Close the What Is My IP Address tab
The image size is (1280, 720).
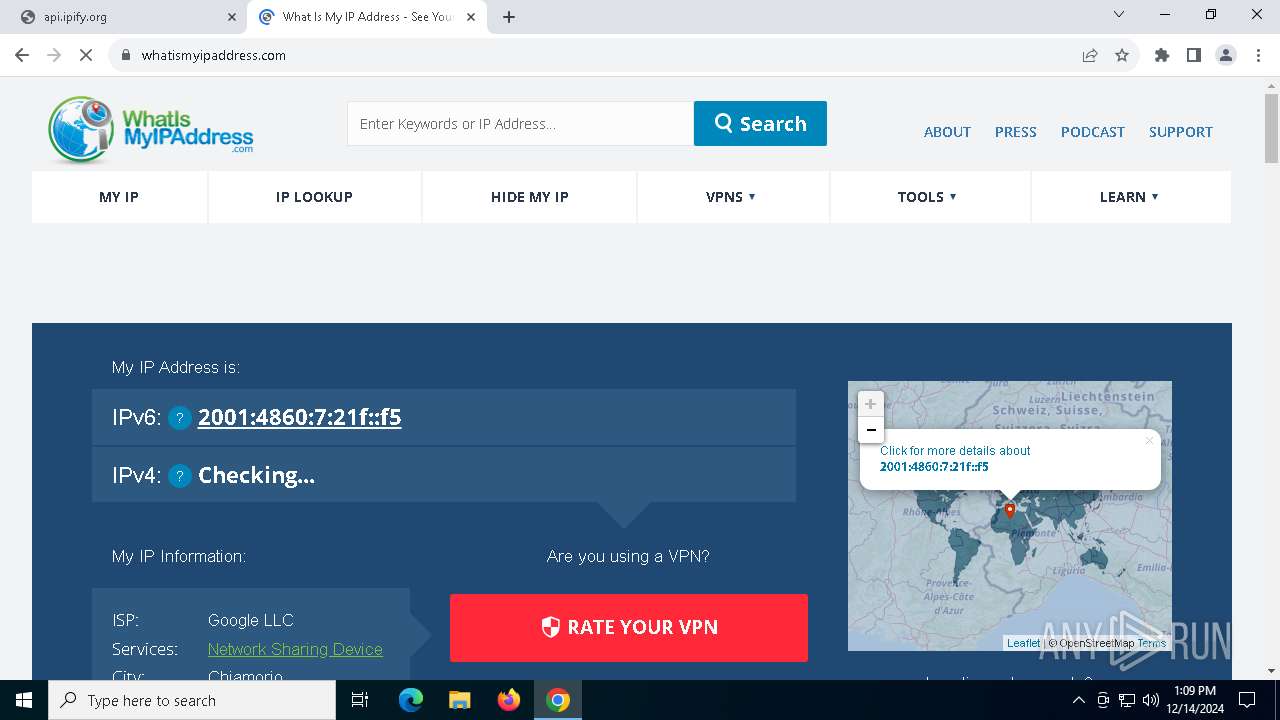pos(471,17)
